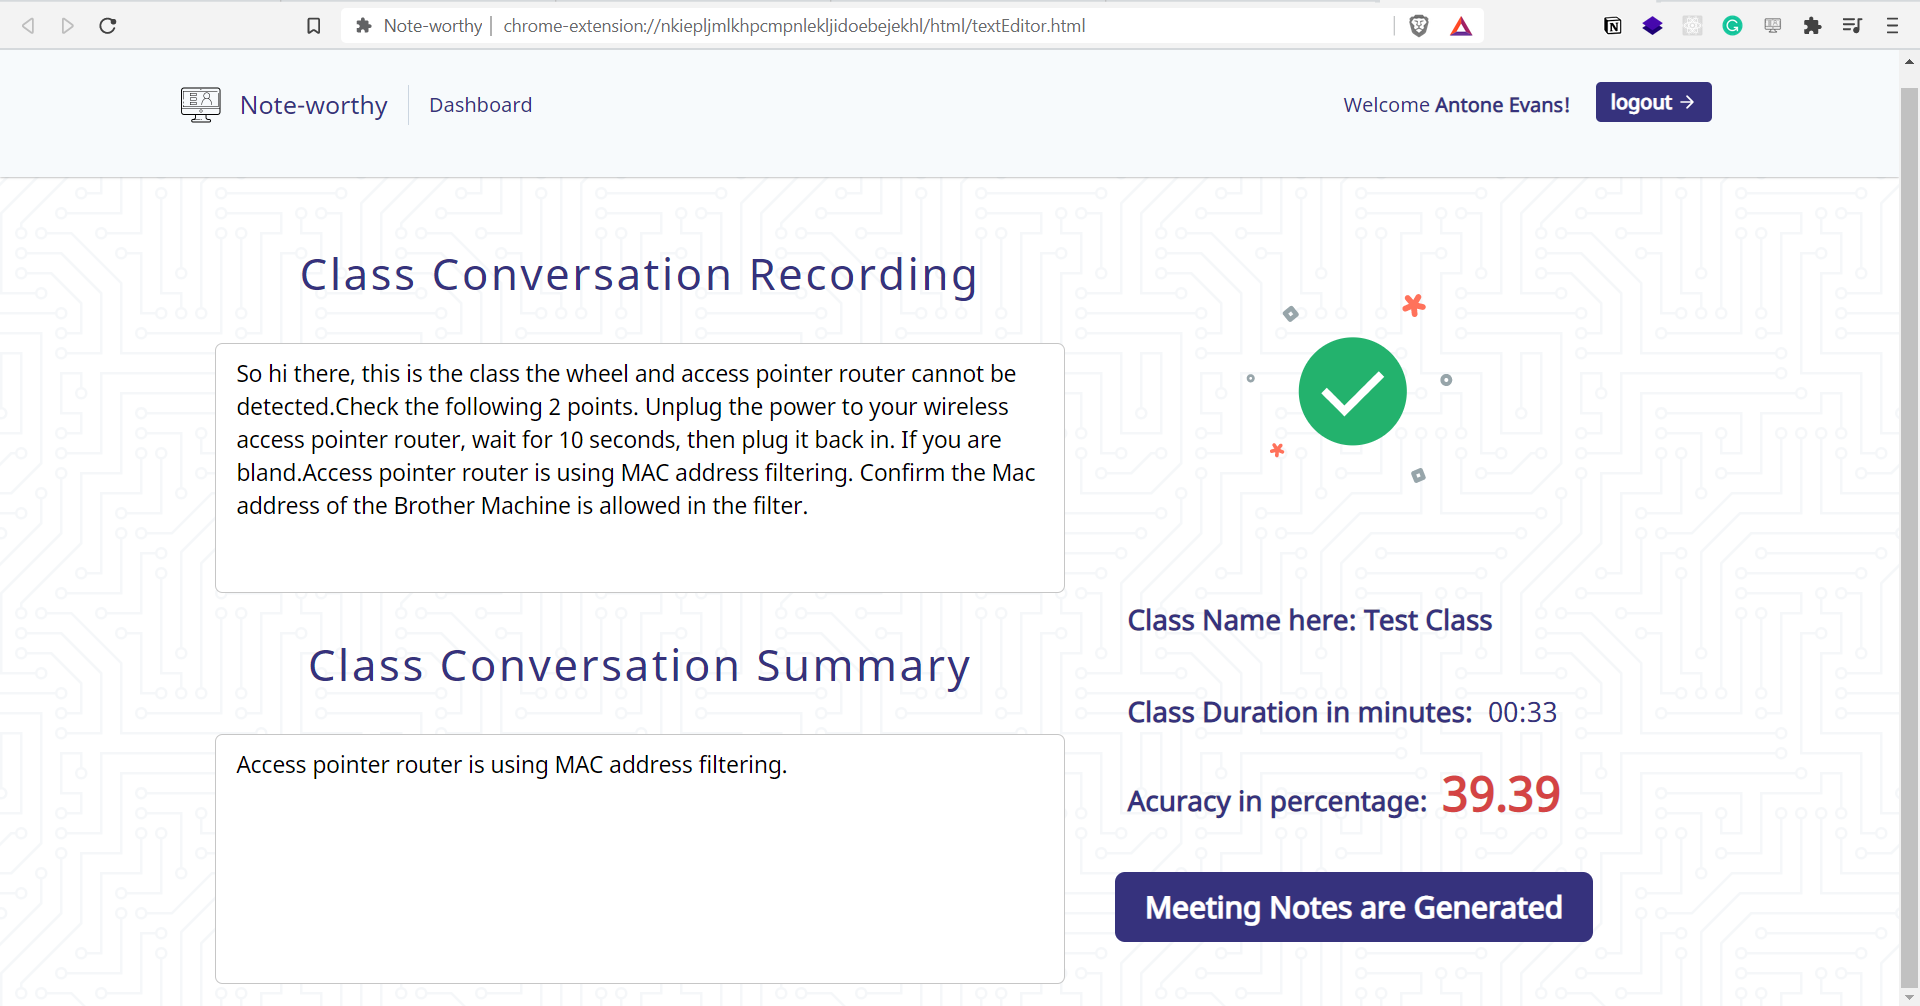This screenshot has height=1006, width=1920.
Task: Click the browser forward arrow
Action: pyautogui.click(x=67, y=26)
